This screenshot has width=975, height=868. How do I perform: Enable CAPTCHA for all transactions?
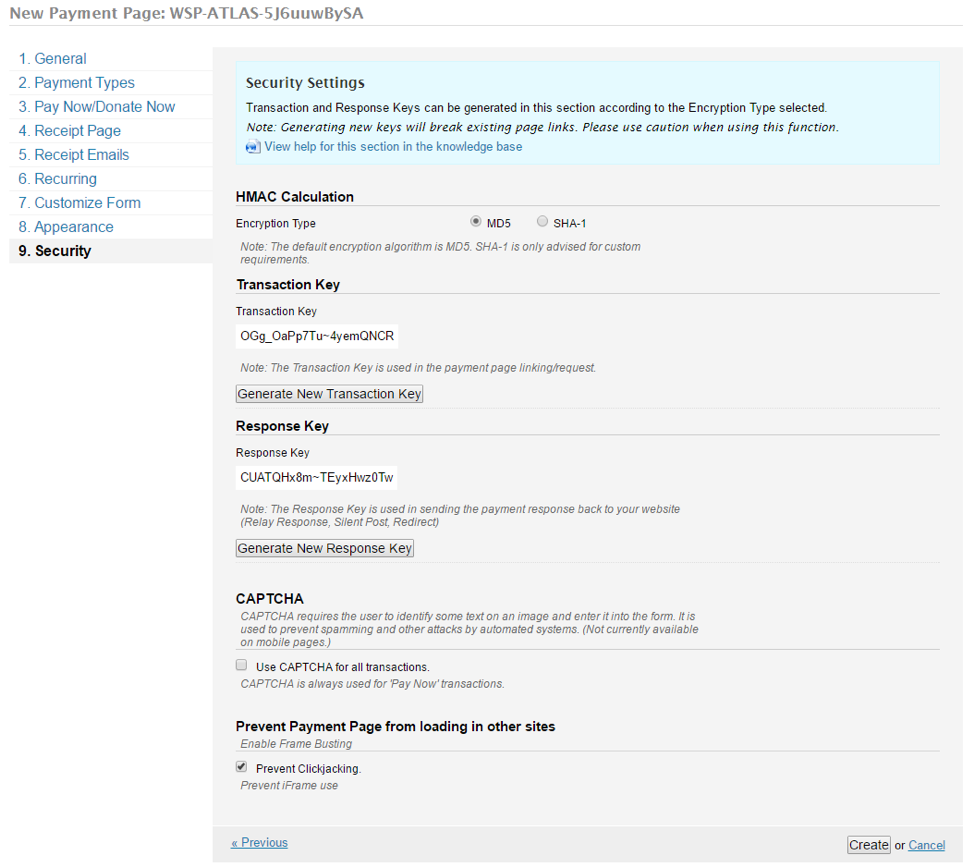point(241,664)
